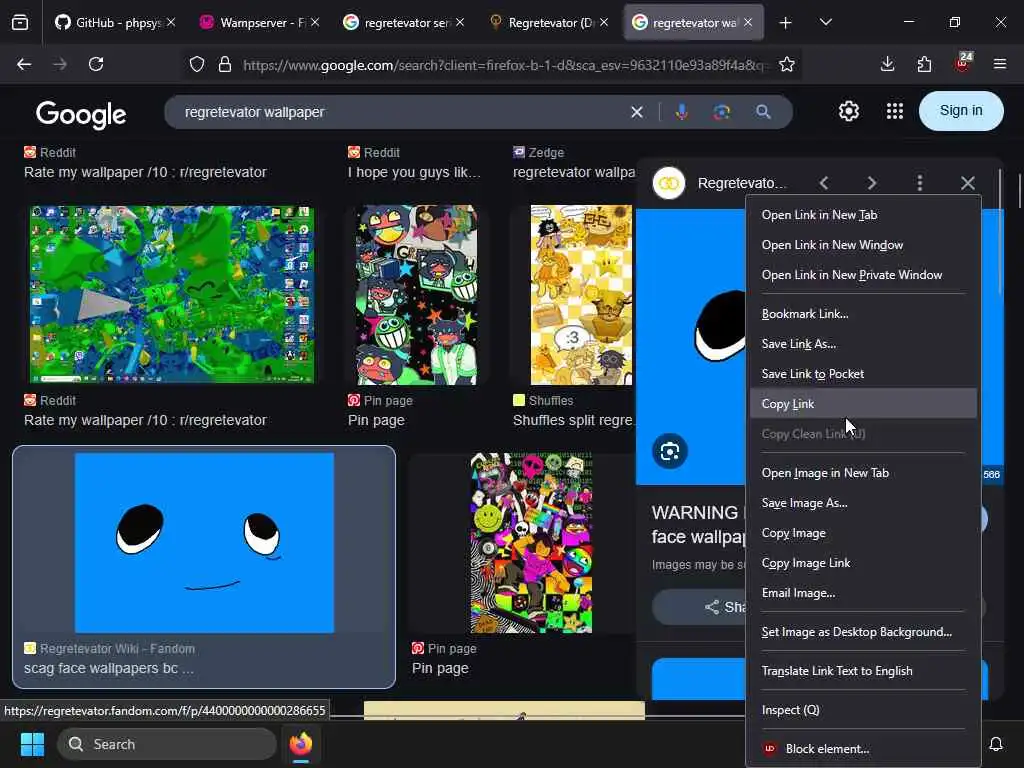Screen dimensions: 1024x768
Task: Click Firefox View icon in tab bar
Action: pos(20,23)
